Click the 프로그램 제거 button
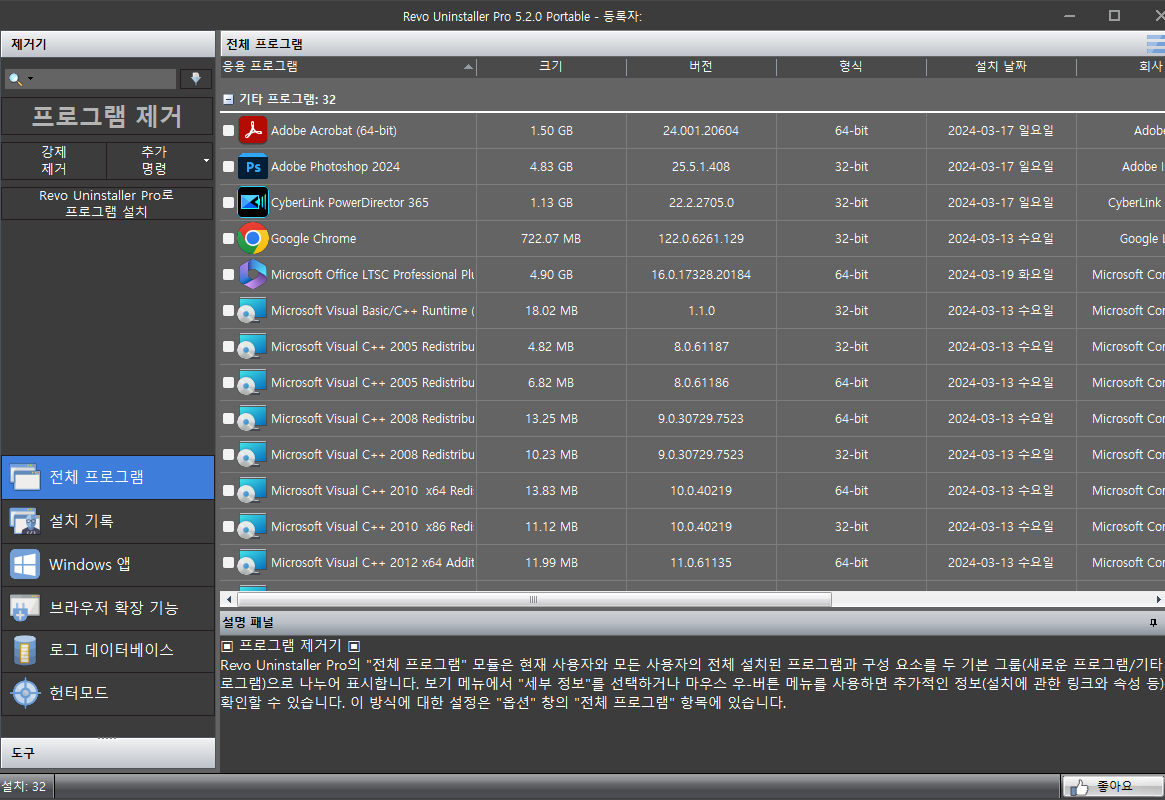1165x800 pixels. [x=107, y=117]
